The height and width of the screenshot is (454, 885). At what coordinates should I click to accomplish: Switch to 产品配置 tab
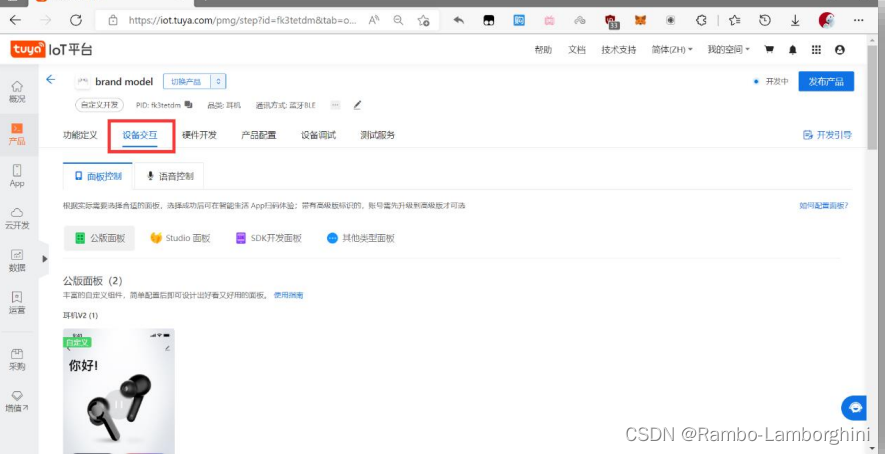(x=259, y=135)
